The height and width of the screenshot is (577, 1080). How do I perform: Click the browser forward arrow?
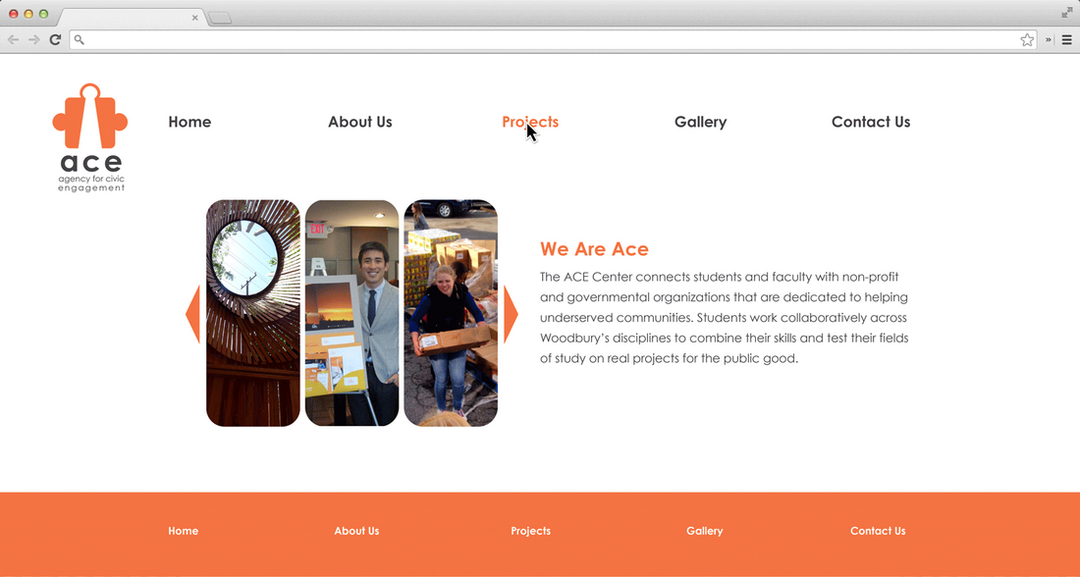coord(34,40)
